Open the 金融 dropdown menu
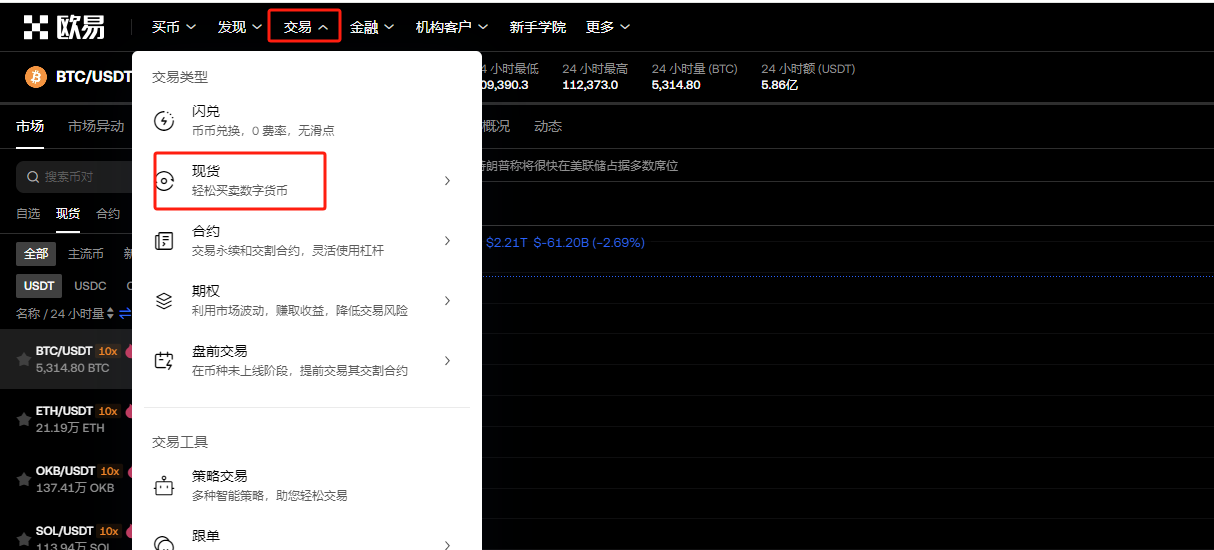The width and height of the screenshot is (1214, 550). (x=372, y=27)
